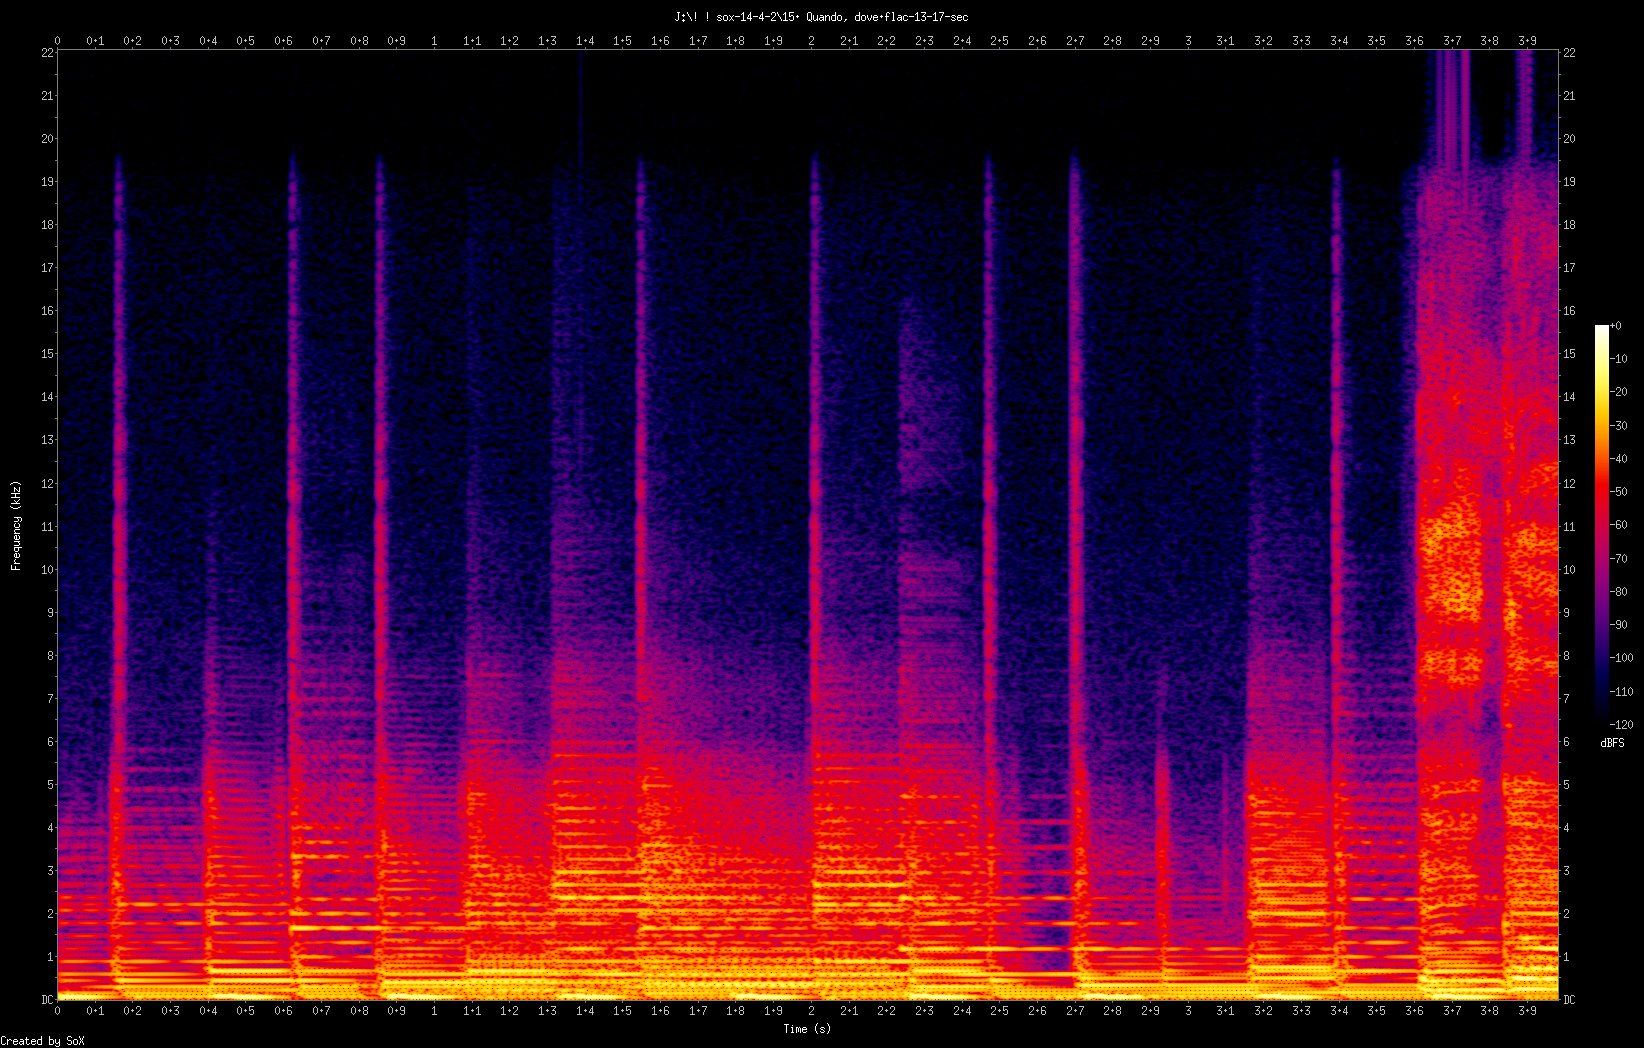Select the 0 time mark on the top ruler
1644x1048 pixels.
59,40
